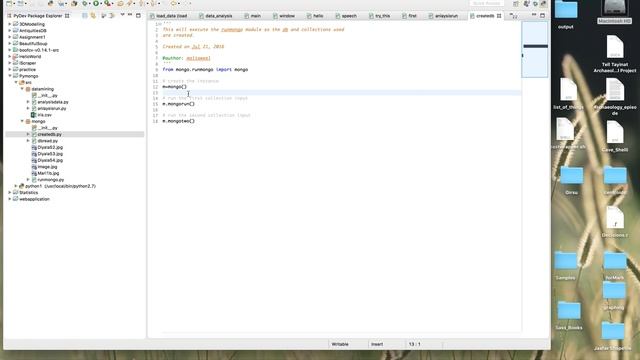Select Diyala54.jpg image file
The height and width of the screenshot is (360, 640).
(x=50, y=160)
